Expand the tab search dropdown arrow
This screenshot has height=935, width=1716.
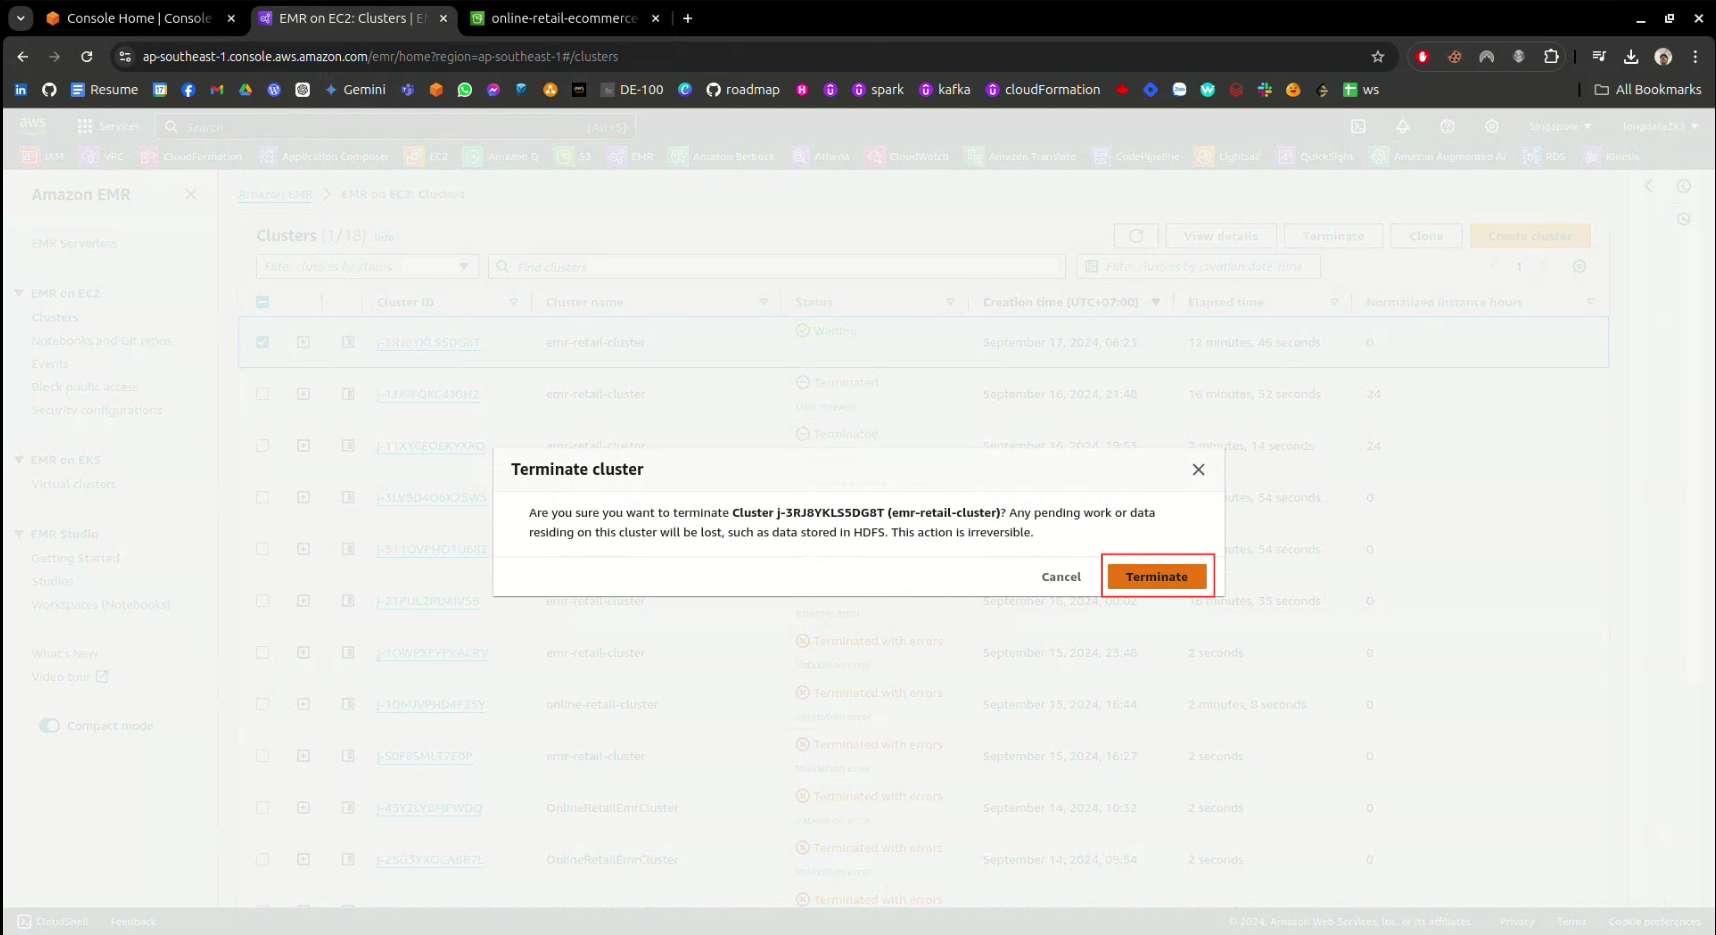tap(20, 18)
